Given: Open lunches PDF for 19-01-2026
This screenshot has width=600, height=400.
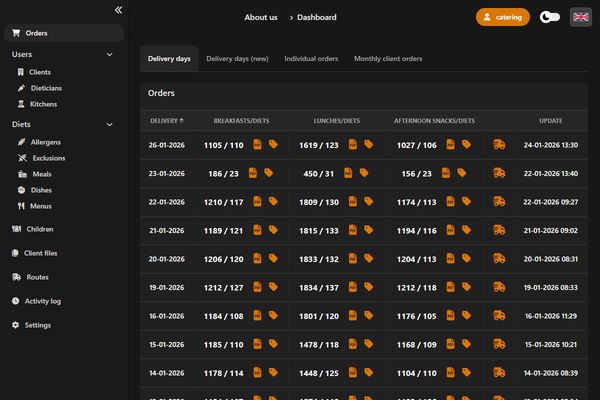Looking at the screenshot, I should (x=351, y=288).
